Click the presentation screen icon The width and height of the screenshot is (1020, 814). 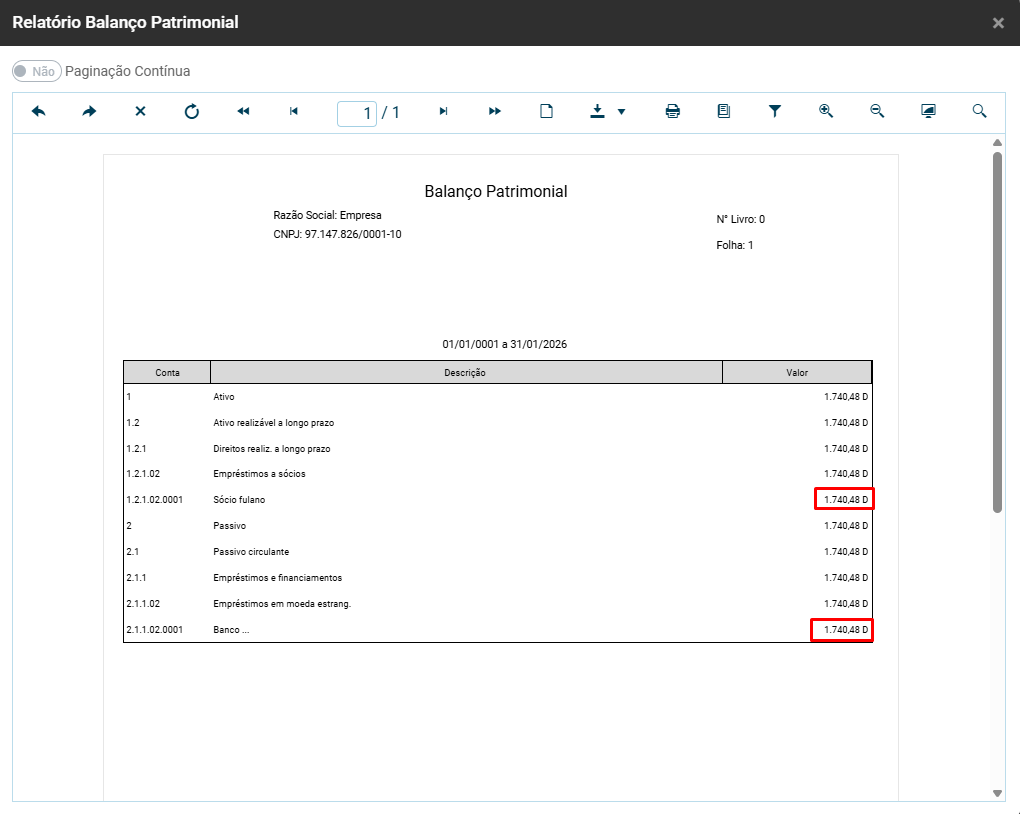point(928,111)
